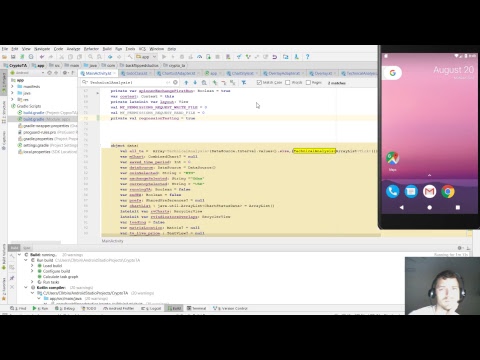Image resolution: width=480 pixels, height=360 pixels.
Task: Open Gmail app on emulator
Action: pos(429,191)
